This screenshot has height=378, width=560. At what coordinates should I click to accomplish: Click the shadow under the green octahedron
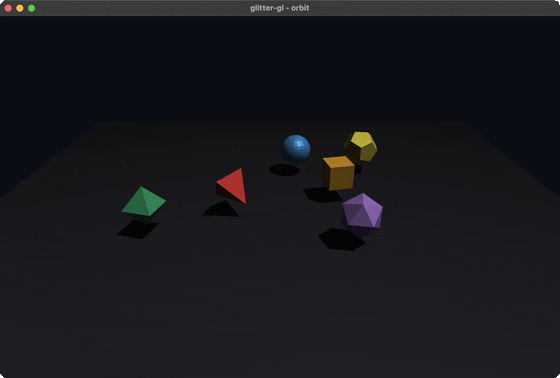pos(137,229)
